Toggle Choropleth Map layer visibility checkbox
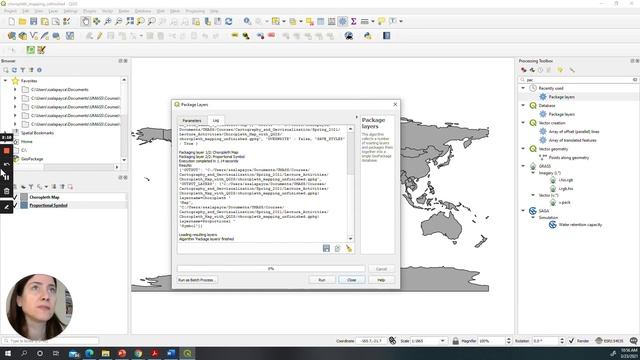Image resolution: width=640 pixels, height=360 pixels. (16, 197)
